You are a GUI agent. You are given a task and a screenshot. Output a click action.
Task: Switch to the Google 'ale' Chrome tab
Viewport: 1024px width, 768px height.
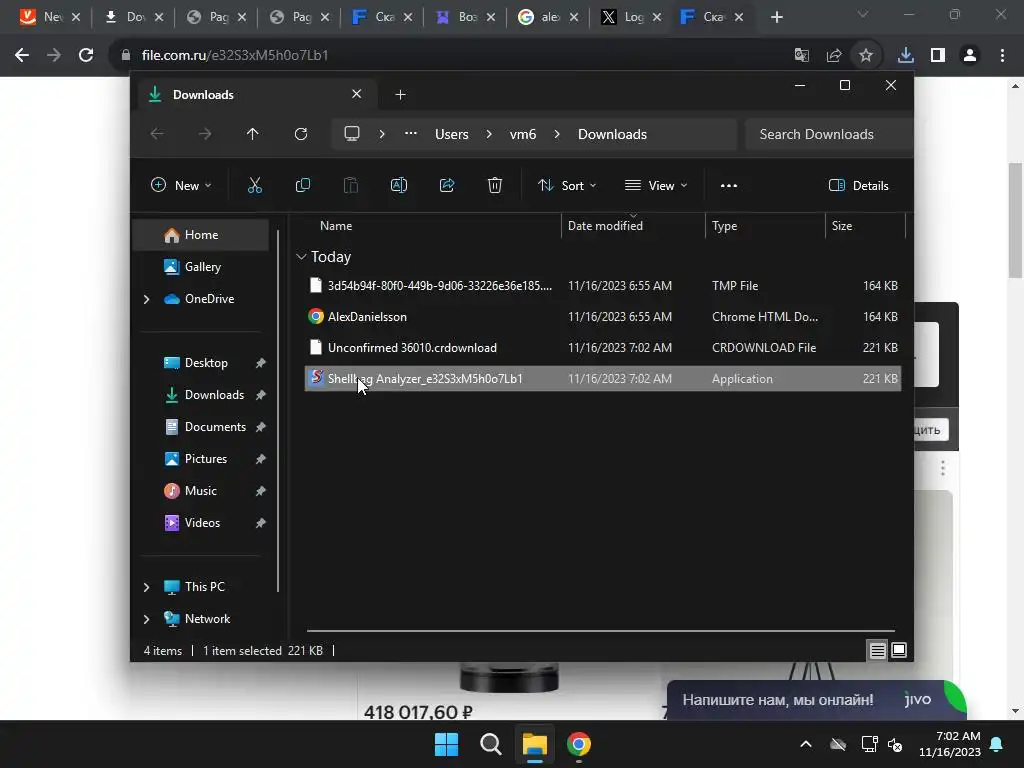click(x=547, y=17)
